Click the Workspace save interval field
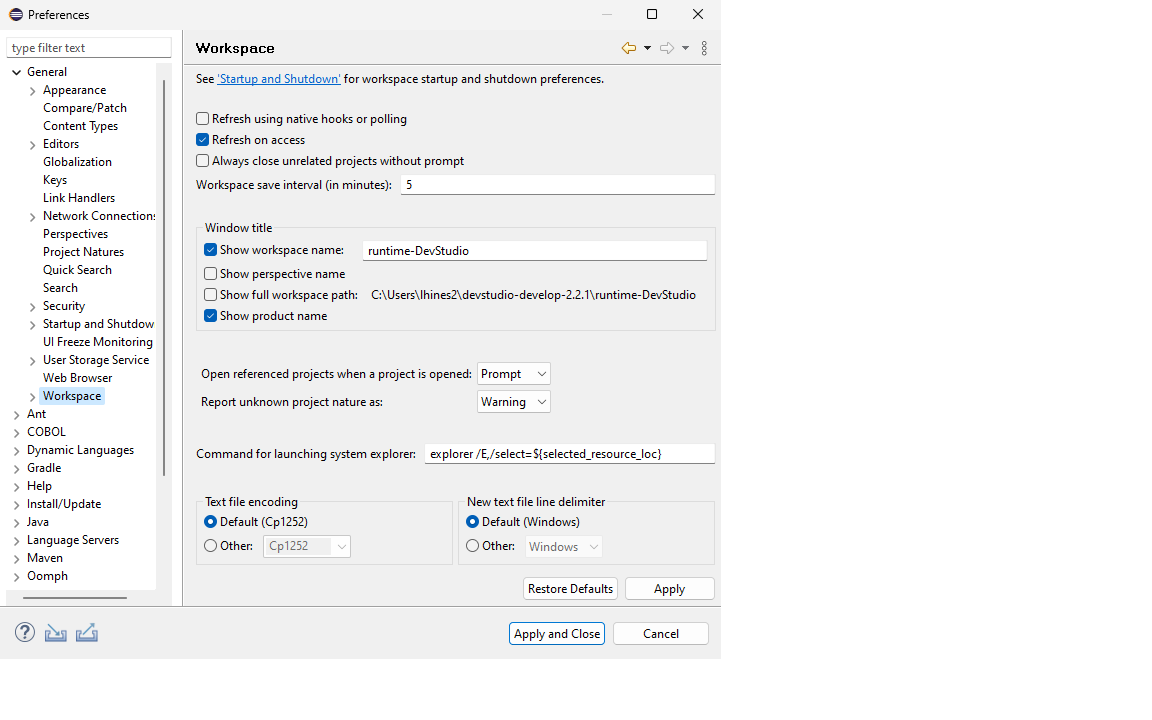 pos(557,185)
